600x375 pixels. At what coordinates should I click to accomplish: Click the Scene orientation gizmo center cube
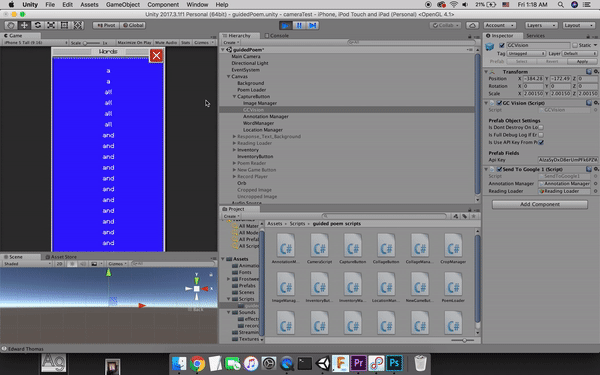[196, 289]
